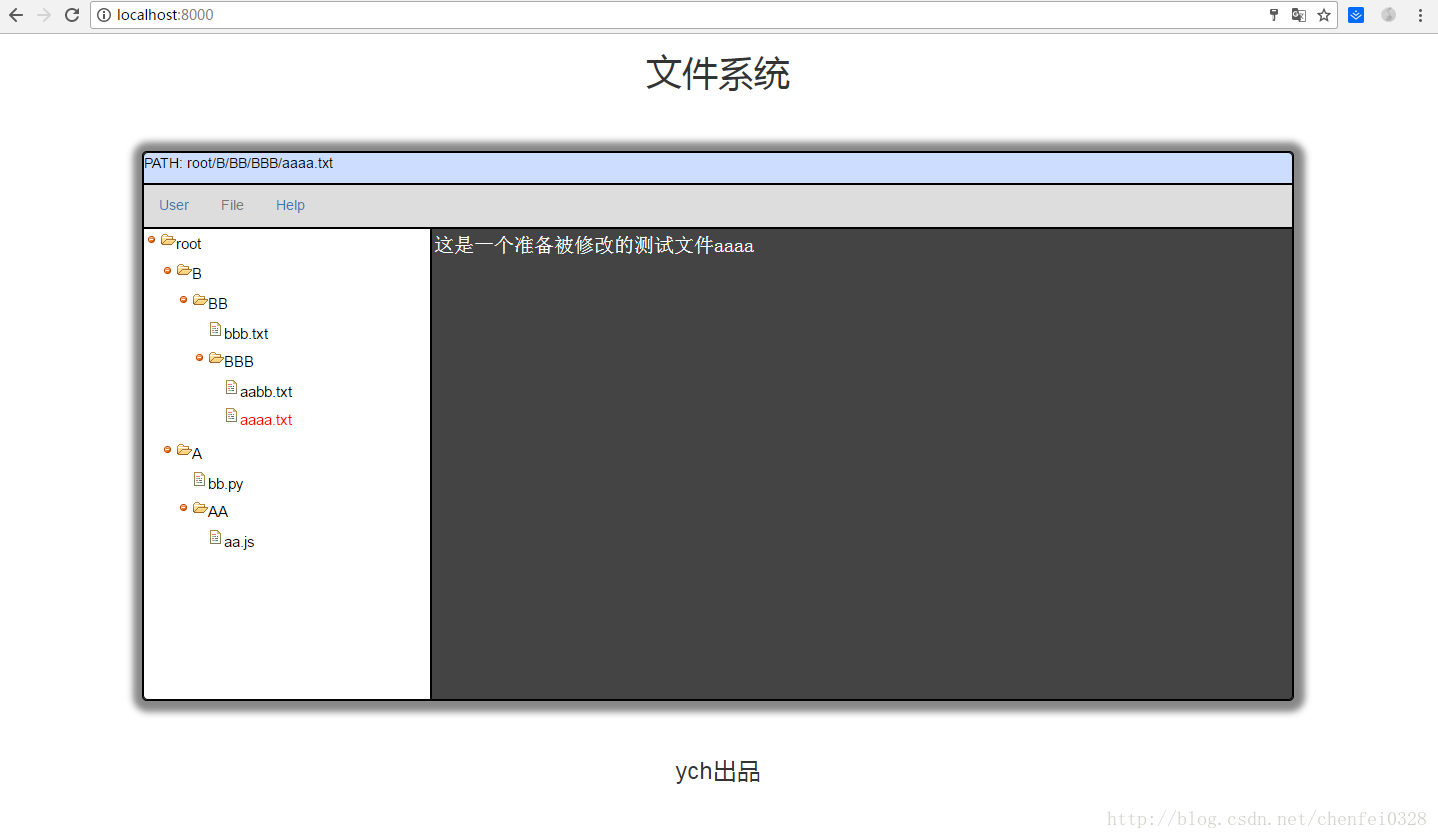Screen dimensions: 1438x839
Task: Click the file icon next to bbb.txt
Action: point(215,329)
